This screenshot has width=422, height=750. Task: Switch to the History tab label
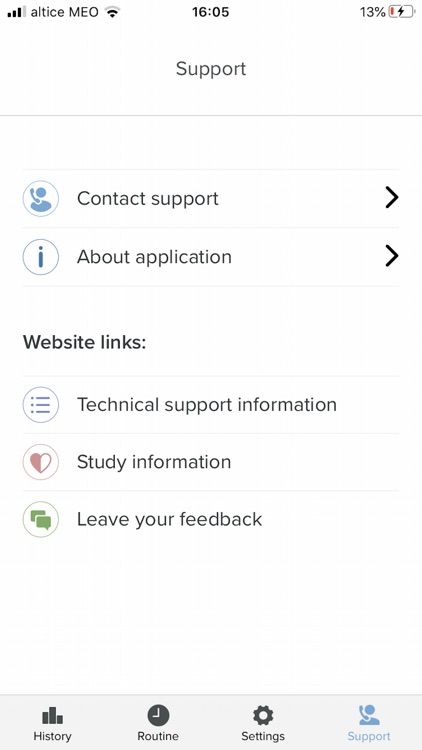[52, 736]
